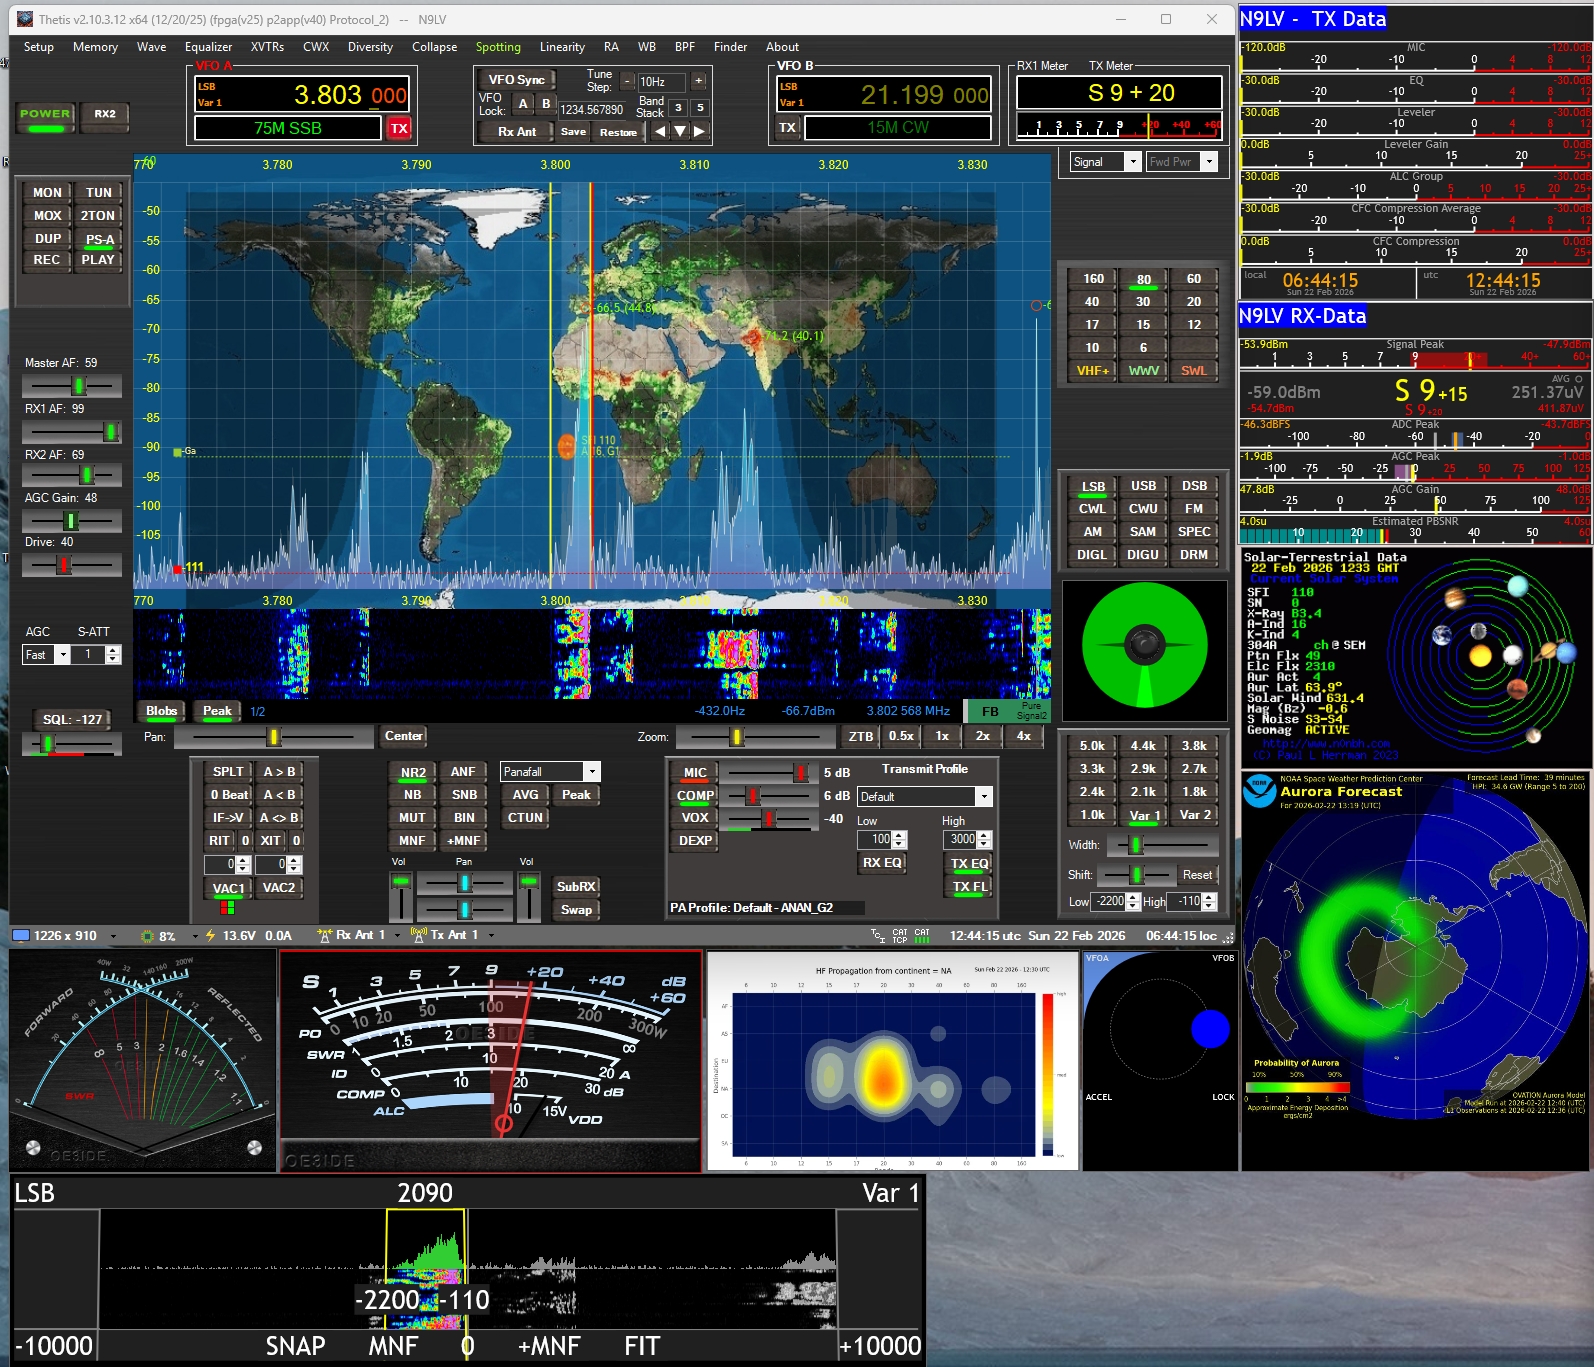
Task: Open the Panafall display mode dropdown
Action: pos(592,772)
